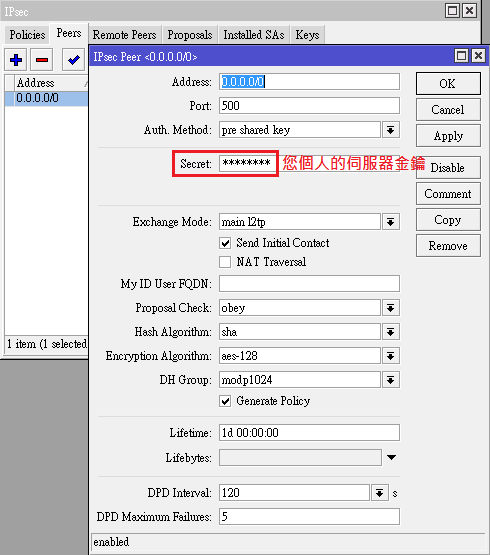Open the Remote Peers tab
Screen dimensions: 490x555
click(124, 35)
